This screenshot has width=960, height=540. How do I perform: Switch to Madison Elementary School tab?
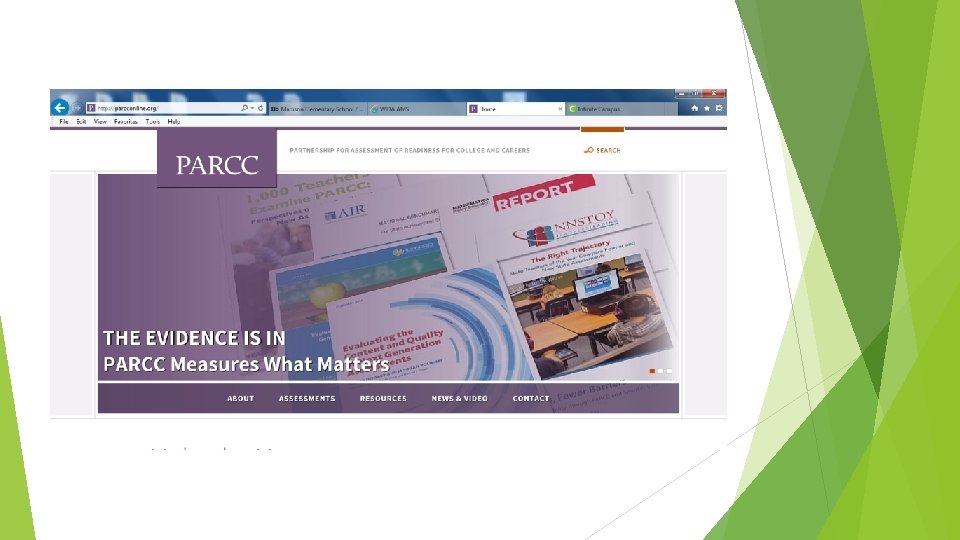pos(317,109)
